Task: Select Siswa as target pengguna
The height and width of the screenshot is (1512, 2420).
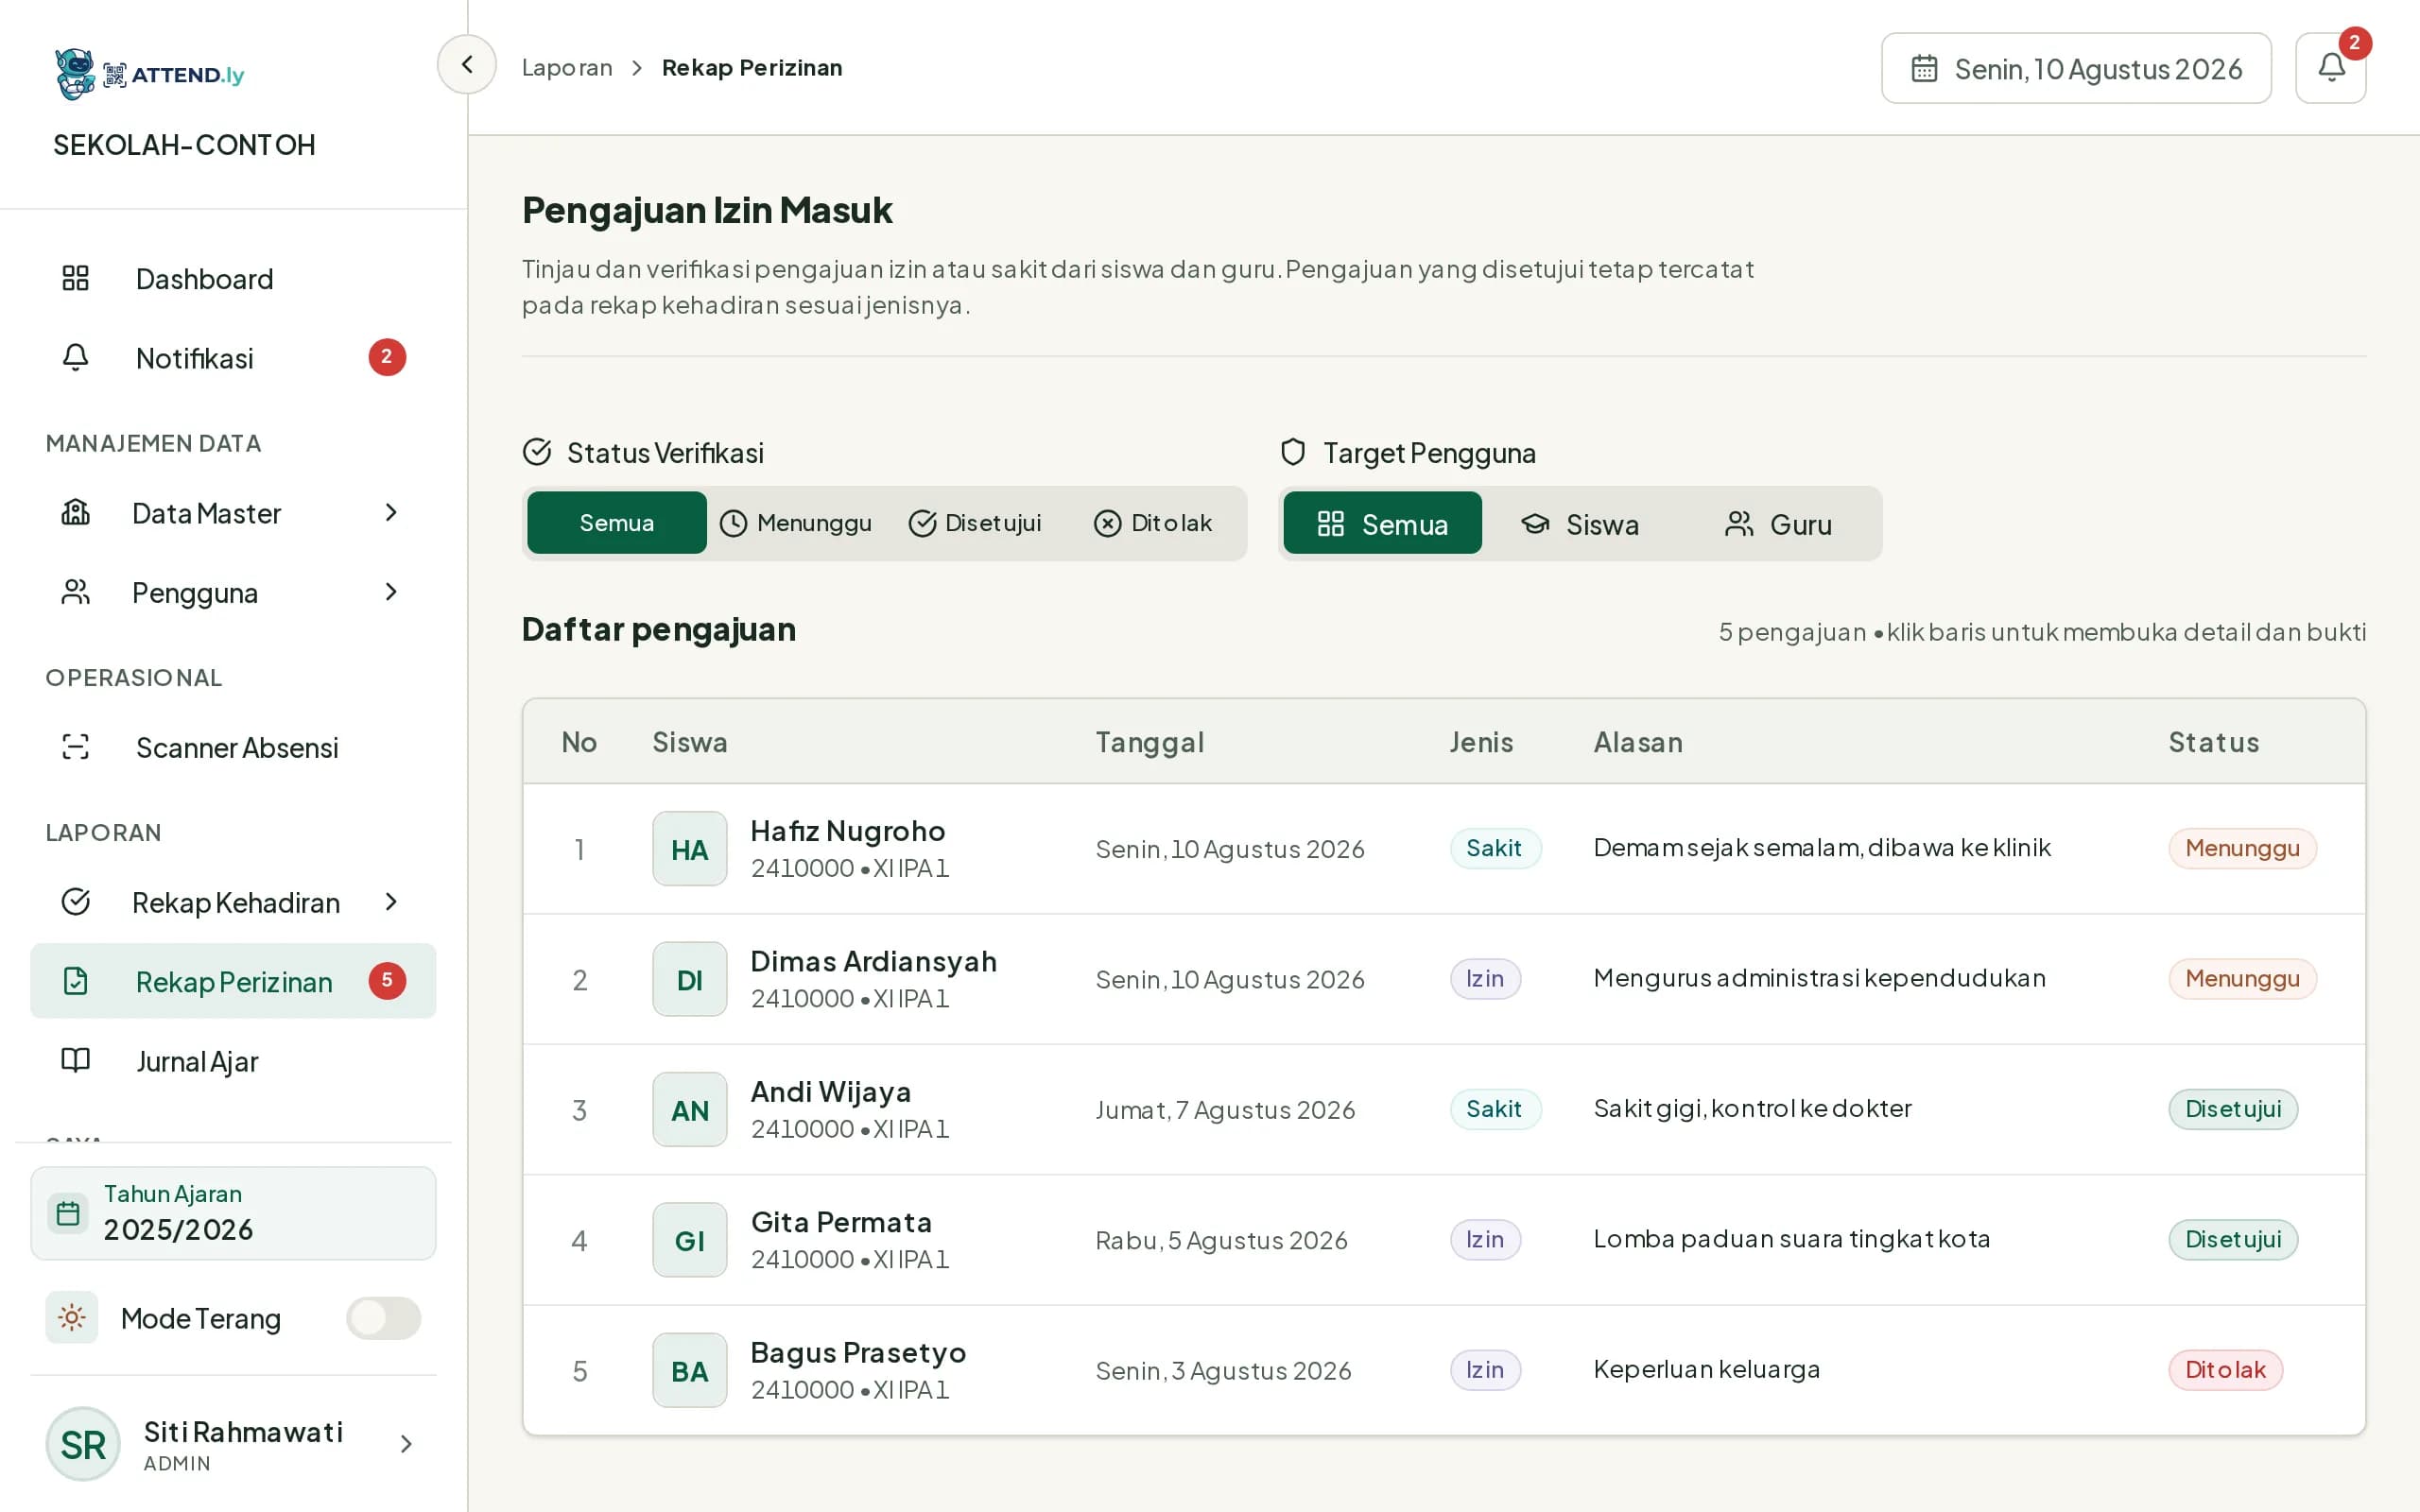Action: [1580, 524]
